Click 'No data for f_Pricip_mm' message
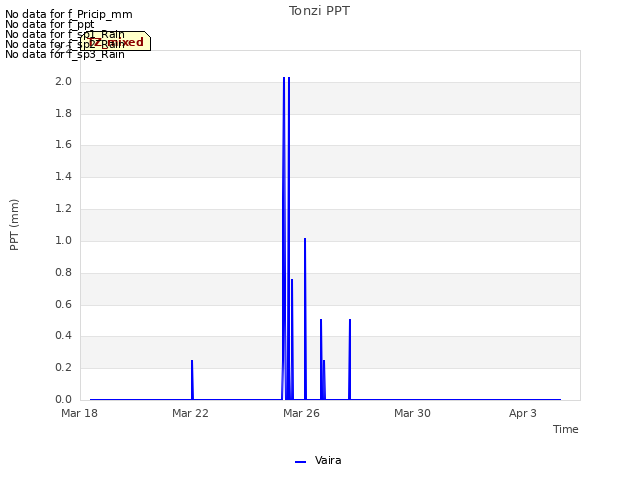This screenshot has width=640, height=480. click(69, 14)
